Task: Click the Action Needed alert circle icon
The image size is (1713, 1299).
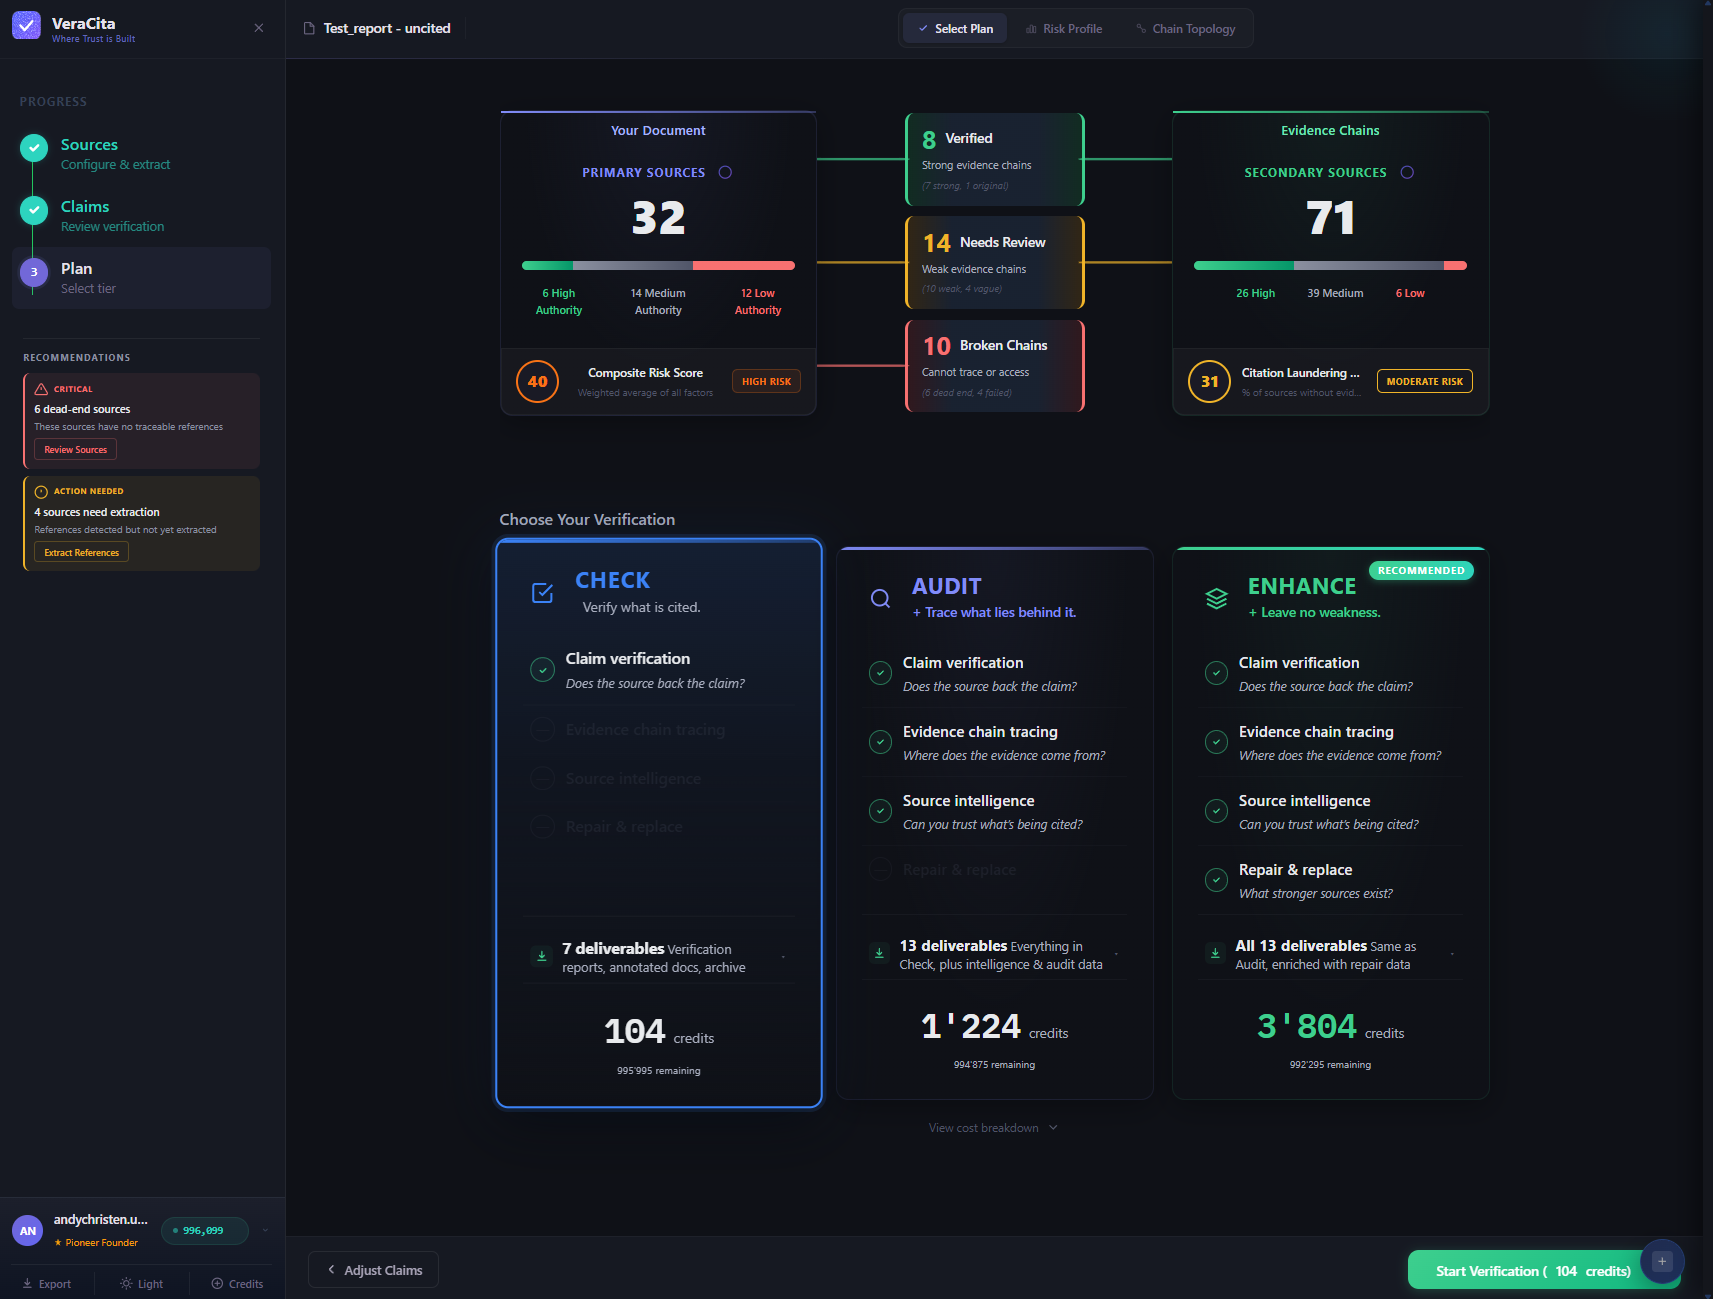Action: [41, 491]
